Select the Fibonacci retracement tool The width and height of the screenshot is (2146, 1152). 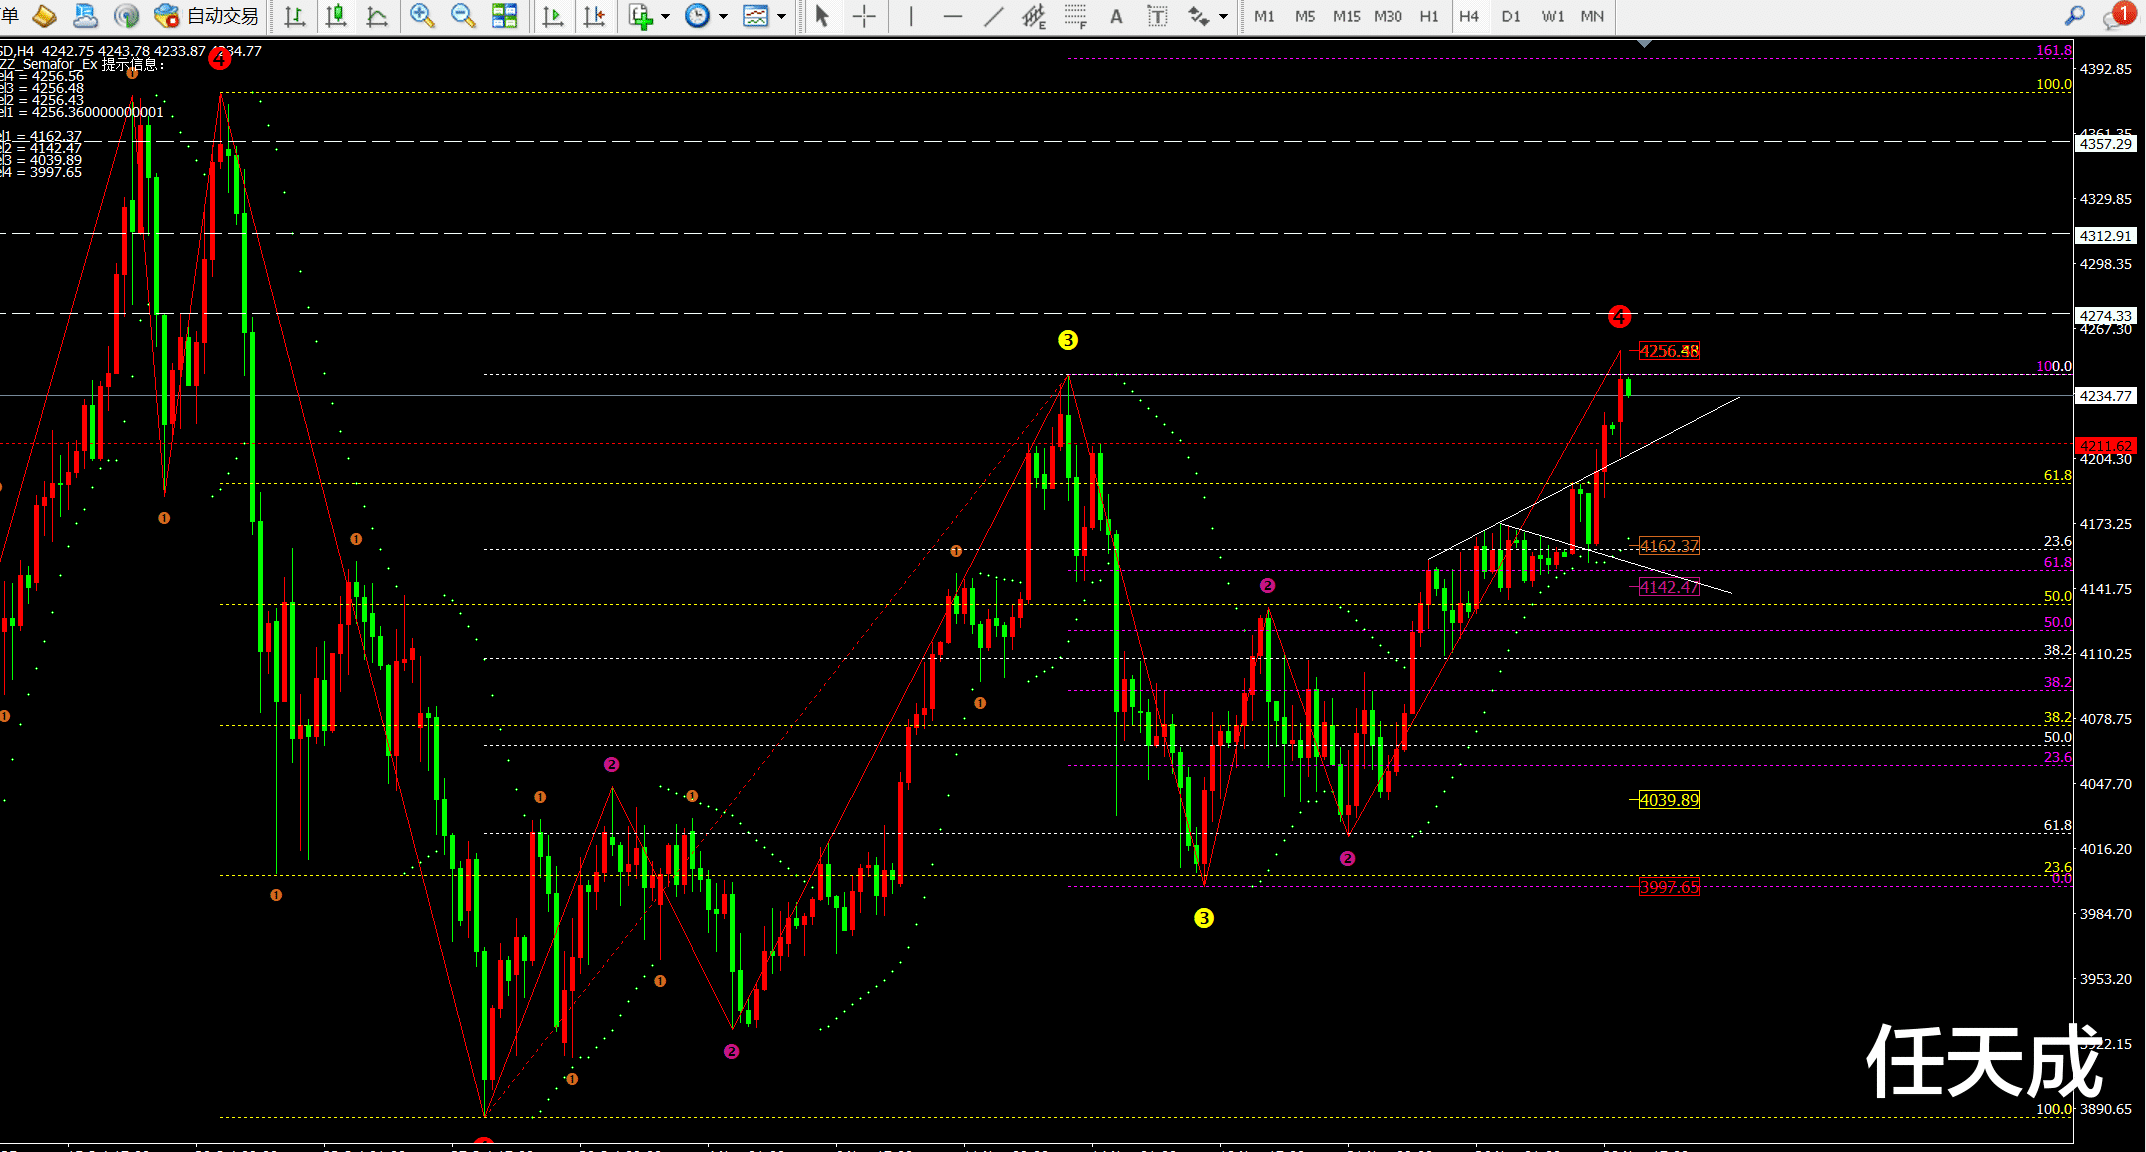coord(1075,16)
